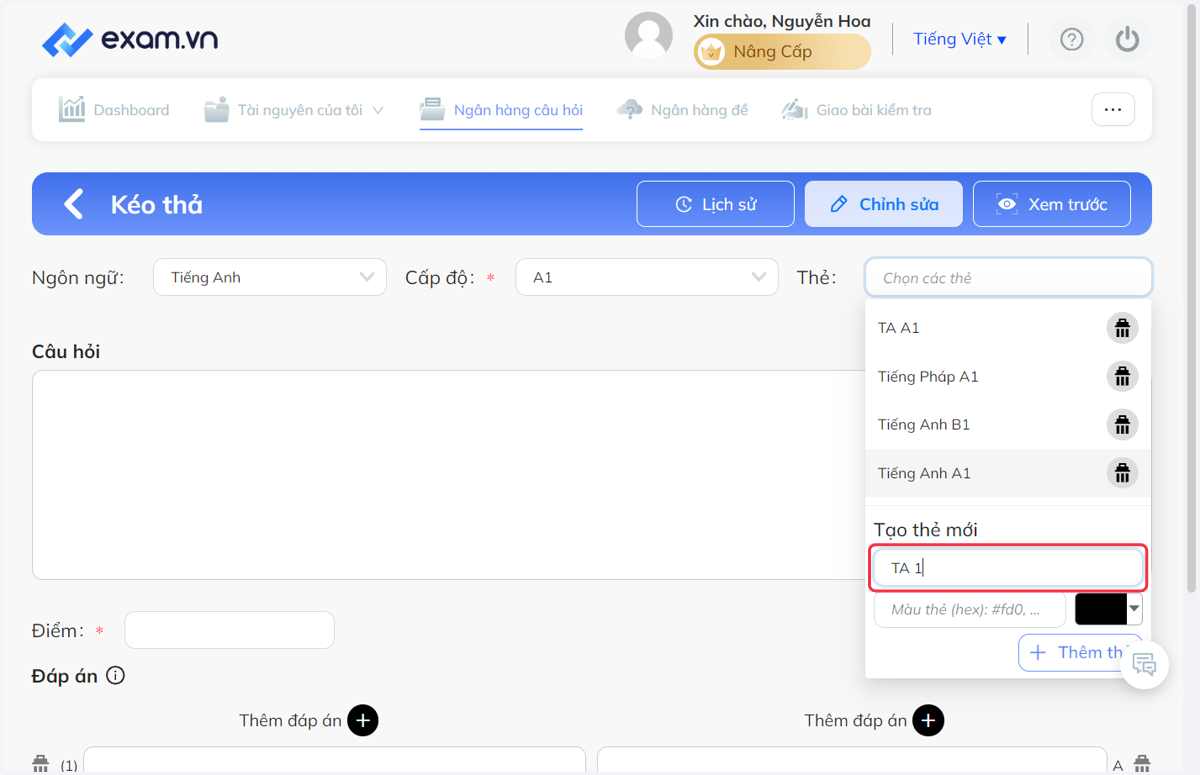
Task: Delete the Tiếng Pháp A1 tag
Action: click(1122, 376)
